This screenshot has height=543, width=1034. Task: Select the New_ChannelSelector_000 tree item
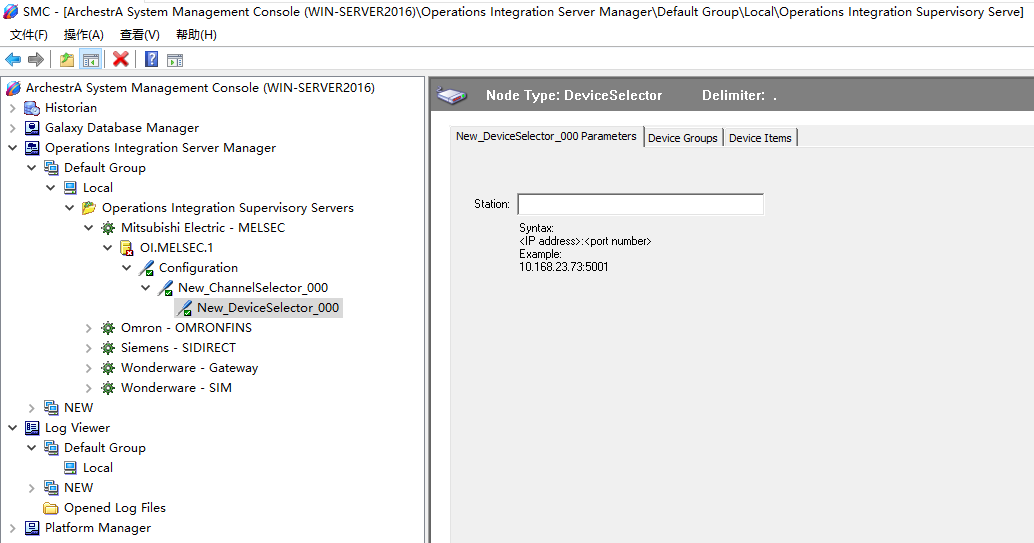point(252,288)
